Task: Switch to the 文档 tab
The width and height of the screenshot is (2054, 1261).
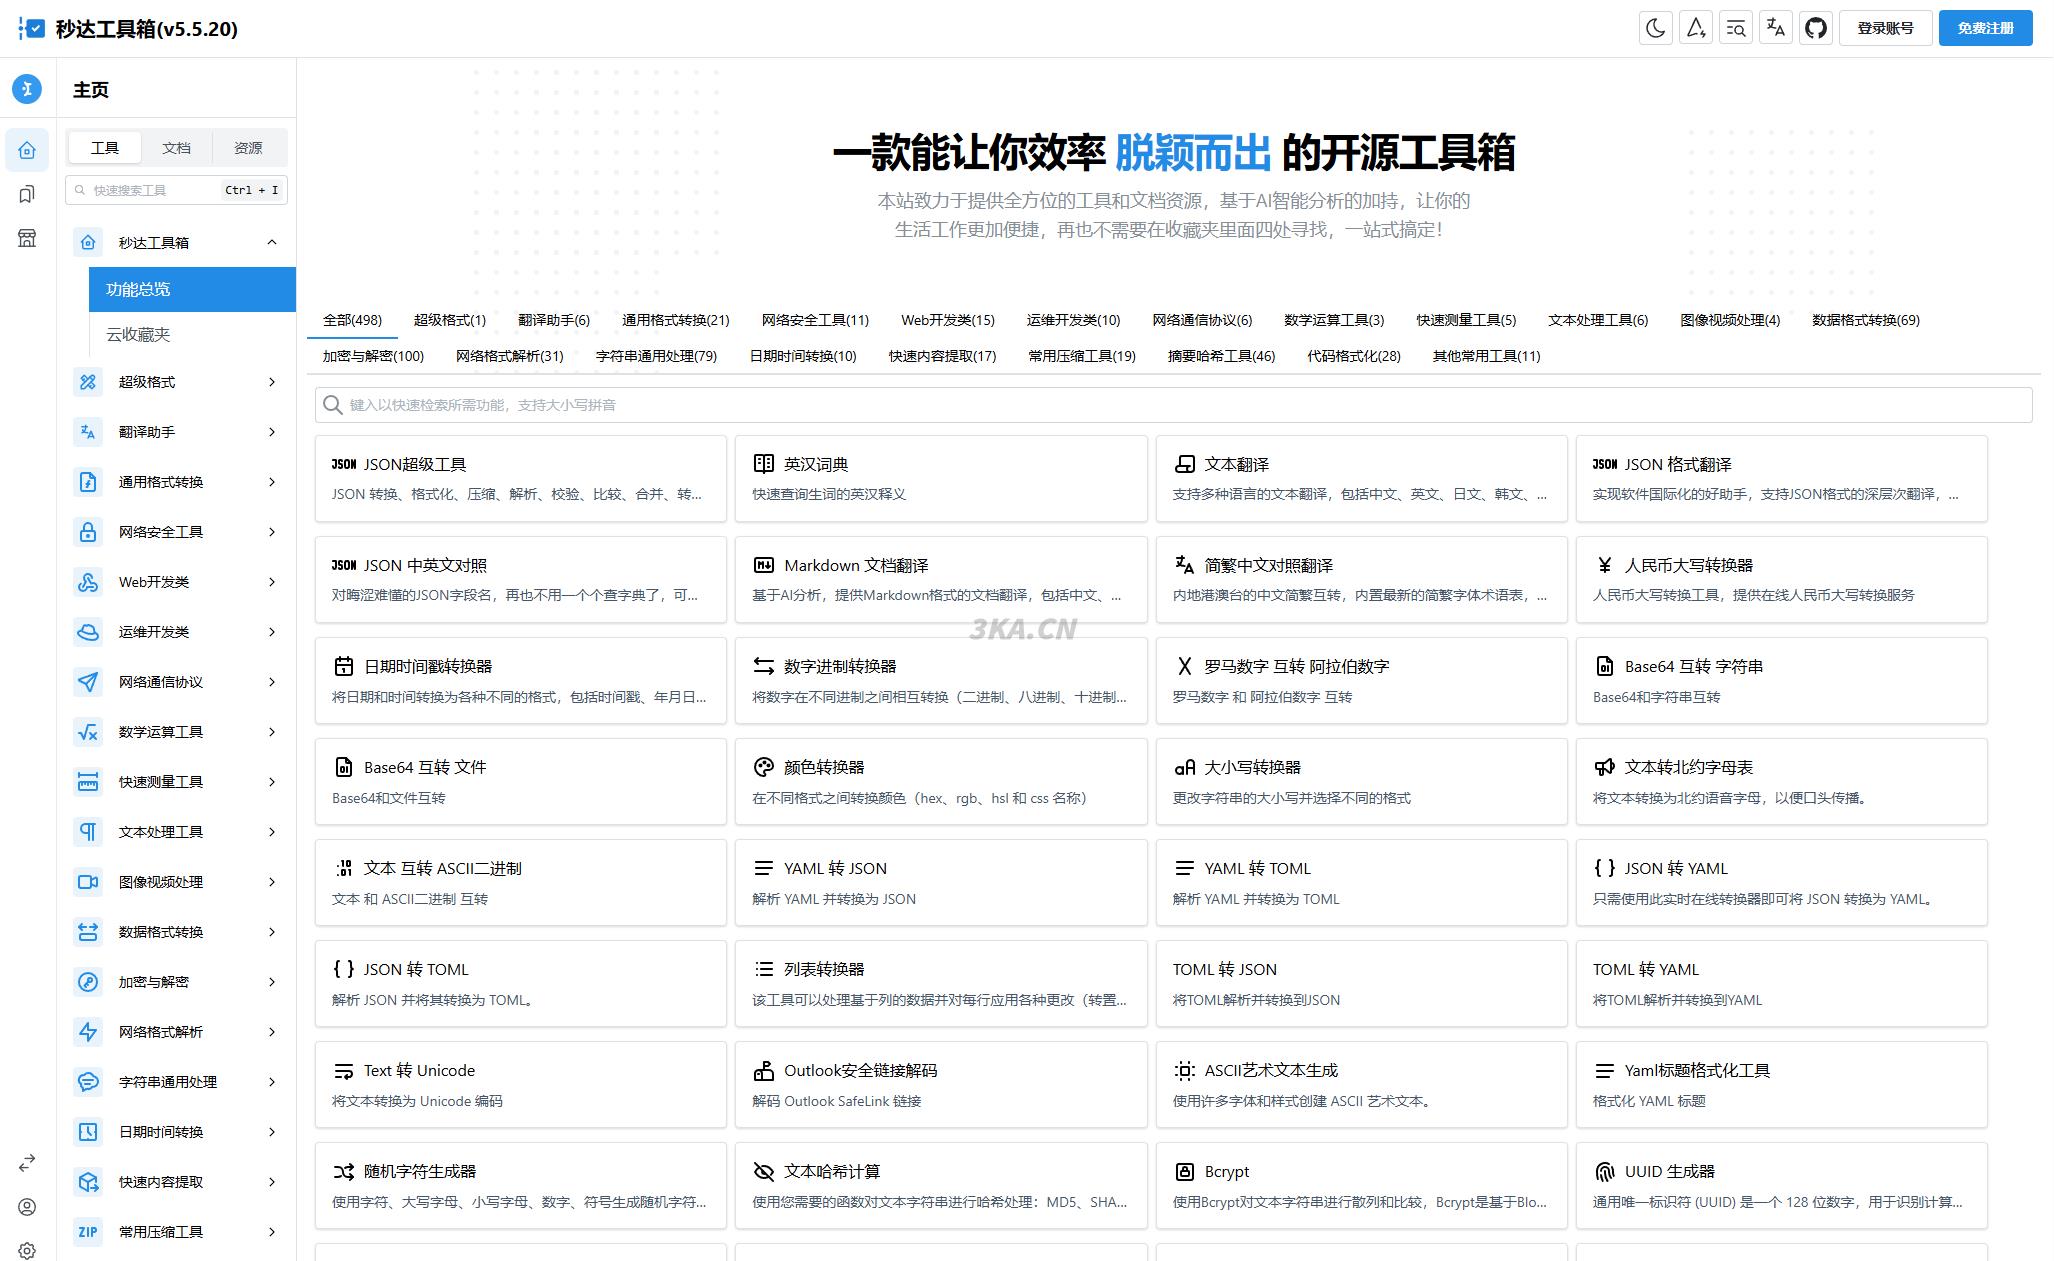Action: (176, 147)
